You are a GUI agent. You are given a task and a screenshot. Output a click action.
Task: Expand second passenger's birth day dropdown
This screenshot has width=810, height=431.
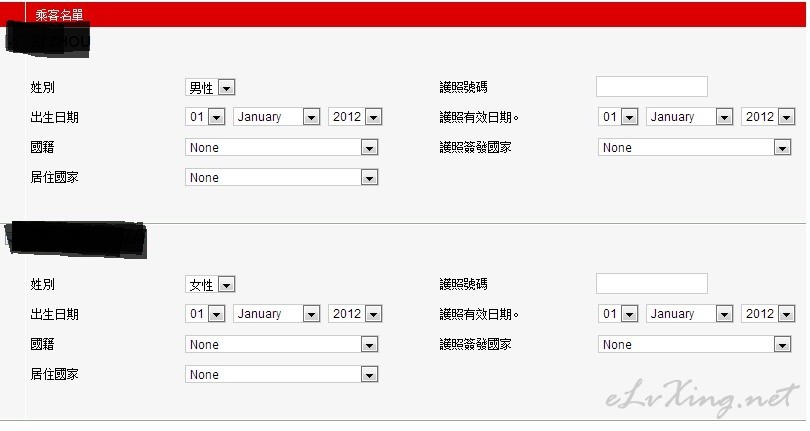coord(205,314)
